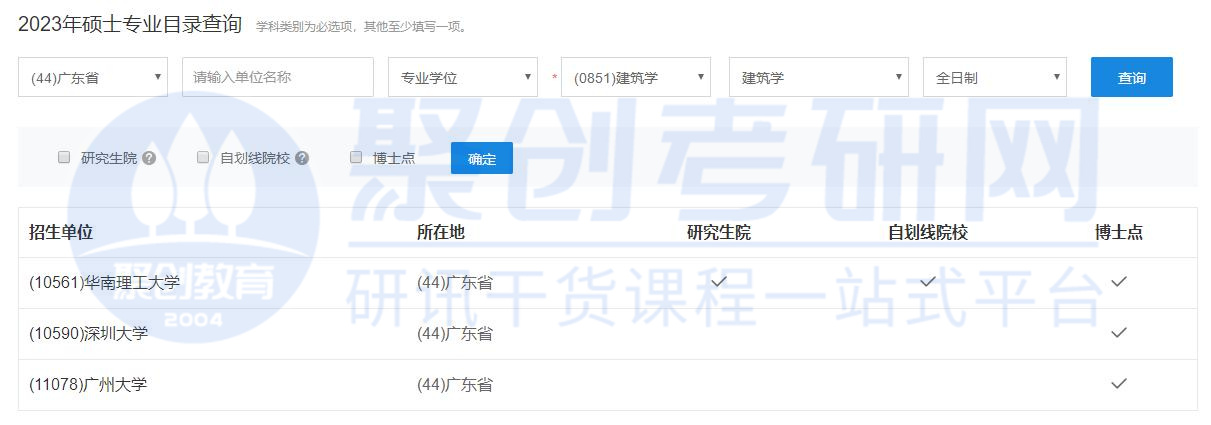Viewport: 1211px width, 425px height.
Task: Click (44)广东省 in 华南理工大学 row
Action: pos(455,283)
